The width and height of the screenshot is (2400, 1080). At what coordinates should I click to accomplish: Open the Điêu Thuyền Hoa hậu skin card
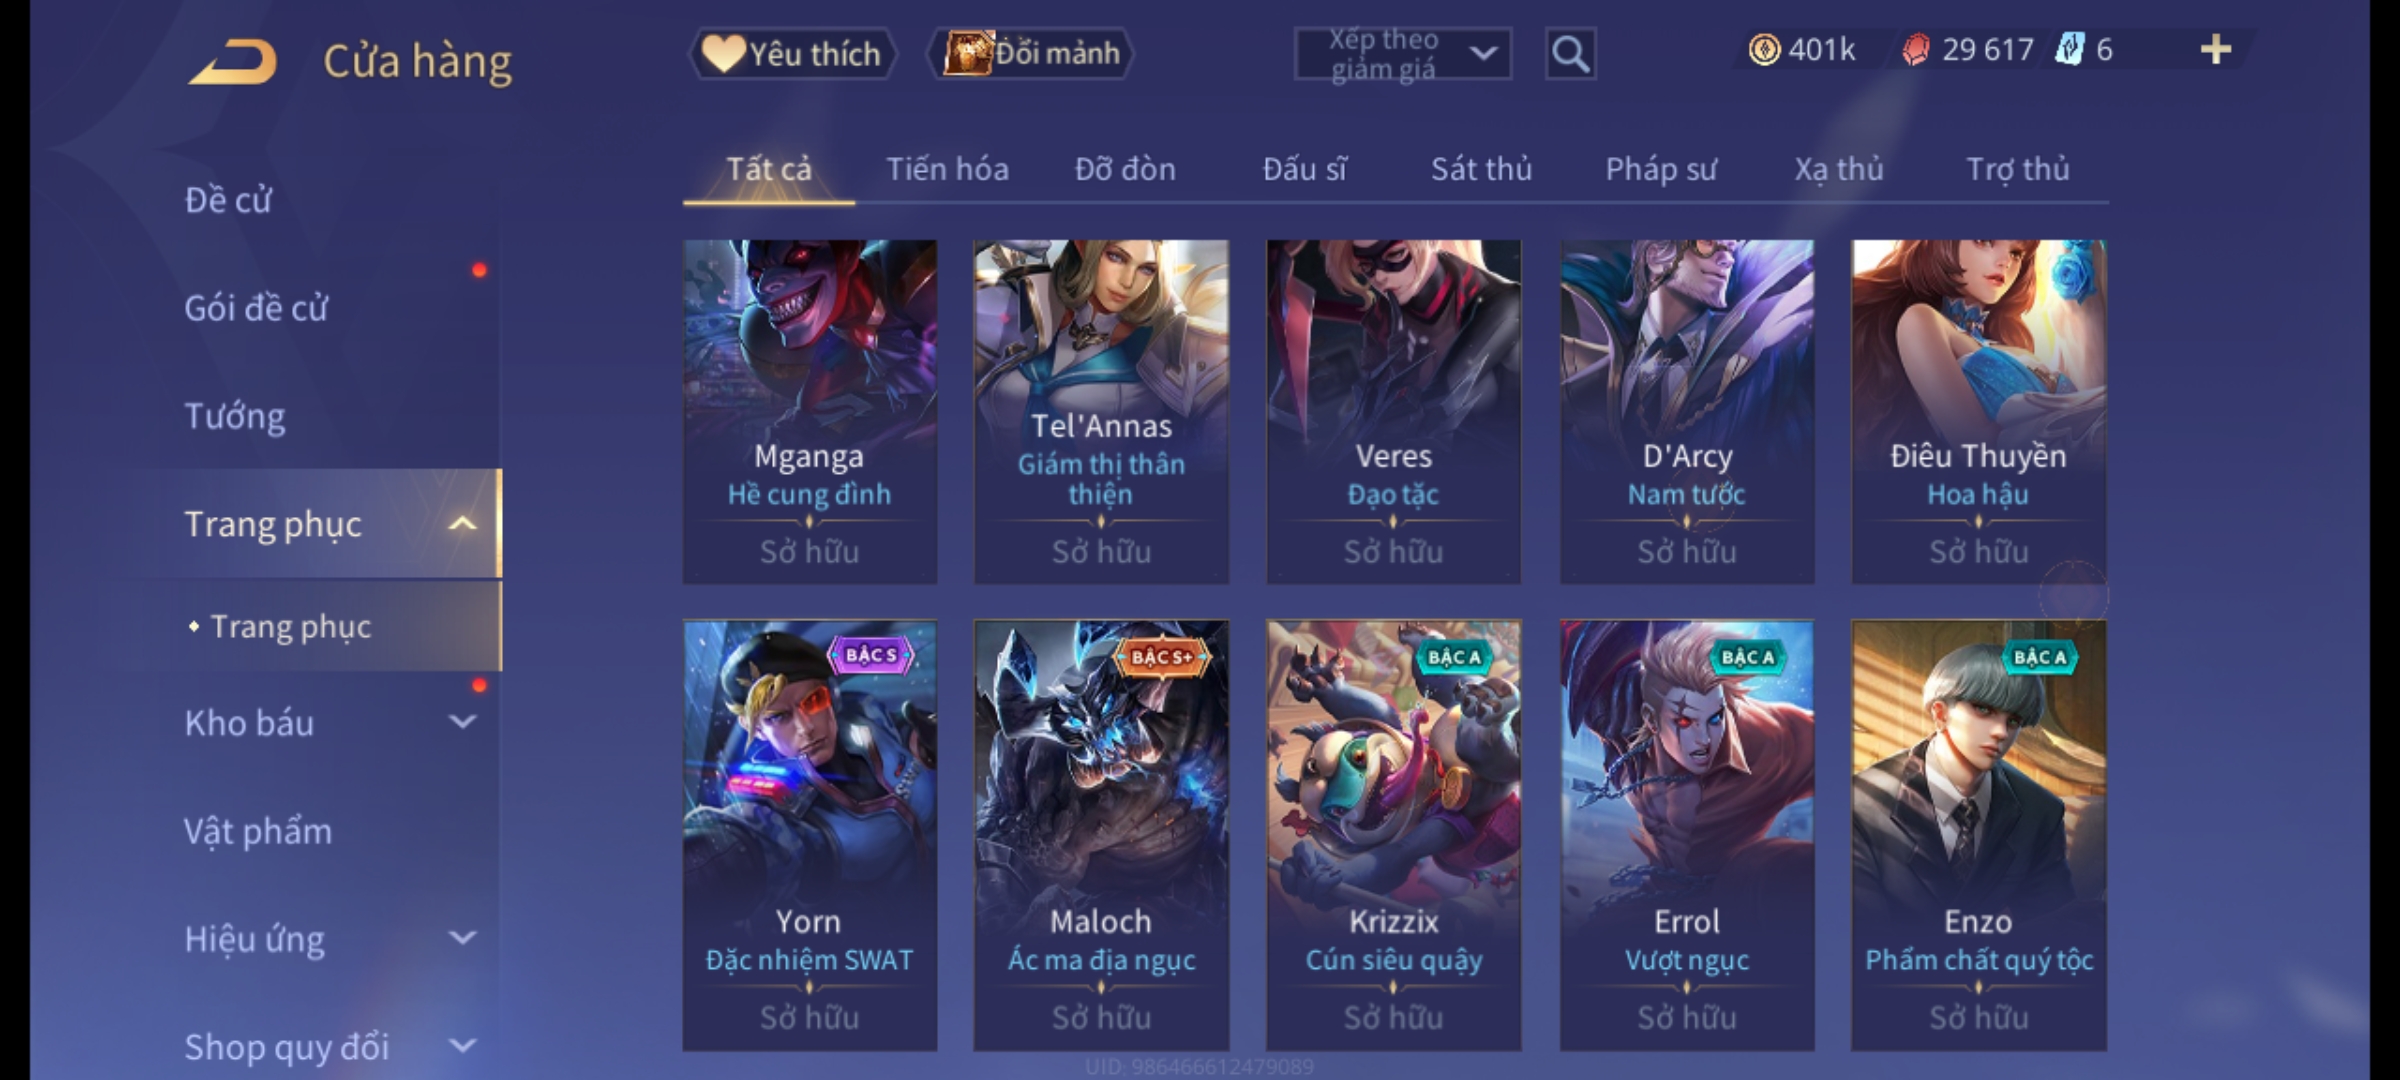point(1979,411)
